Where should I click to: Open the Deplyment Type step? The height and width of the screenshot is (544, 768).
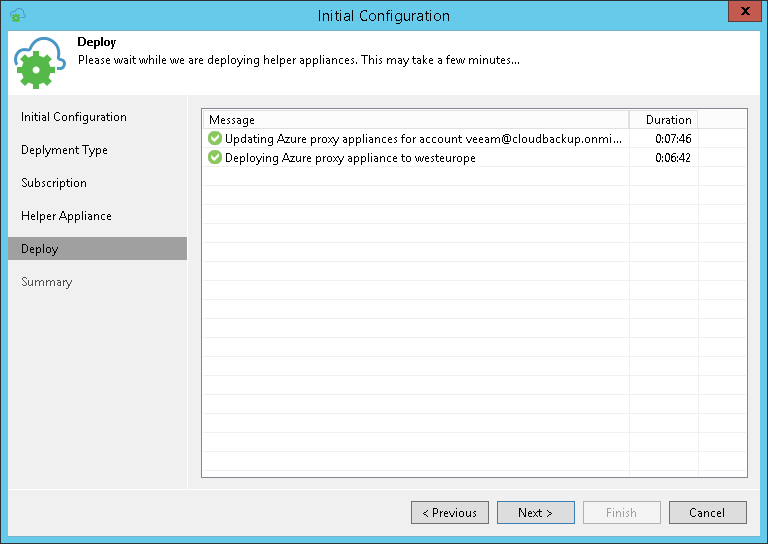tap(64, 150)
